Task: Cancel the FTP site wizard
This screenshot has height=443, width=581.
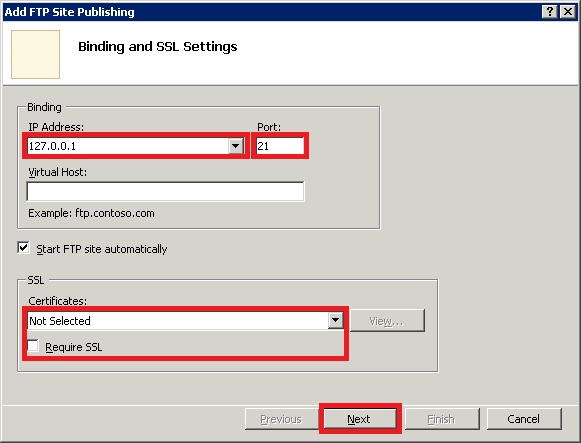Action: point(524,419)
